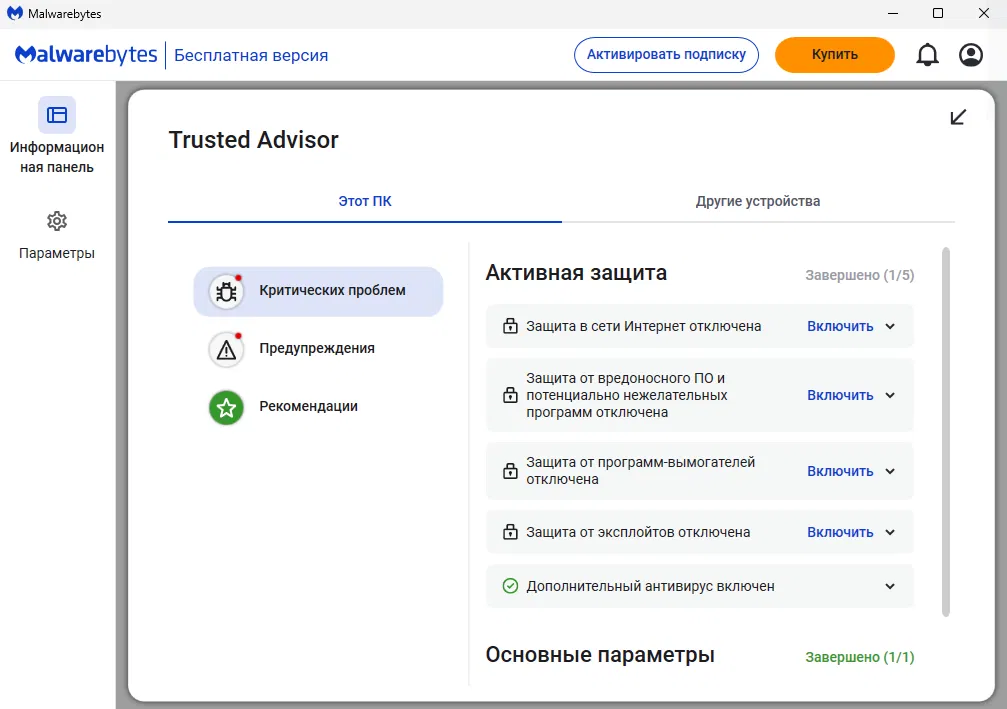
Task: Click Информационная панель label in sidebar
Action: pos(57,157)
